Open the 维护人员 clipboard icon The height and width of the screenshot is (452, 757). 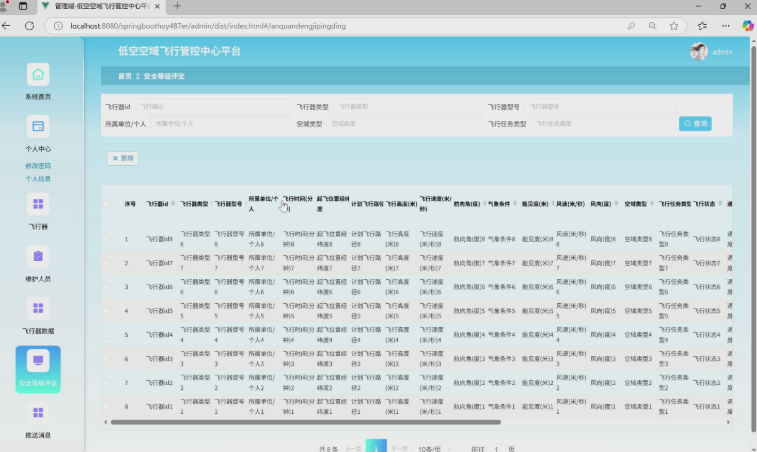pos(38,256)
